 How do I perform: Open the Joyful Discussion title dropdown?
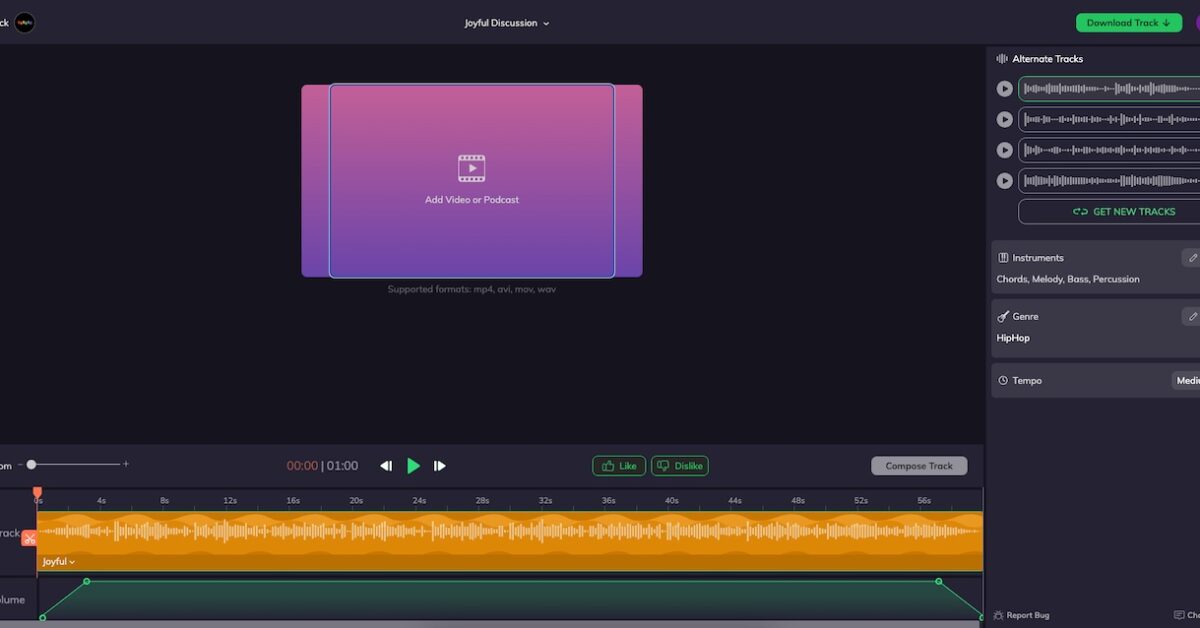(x=507, y=23)
